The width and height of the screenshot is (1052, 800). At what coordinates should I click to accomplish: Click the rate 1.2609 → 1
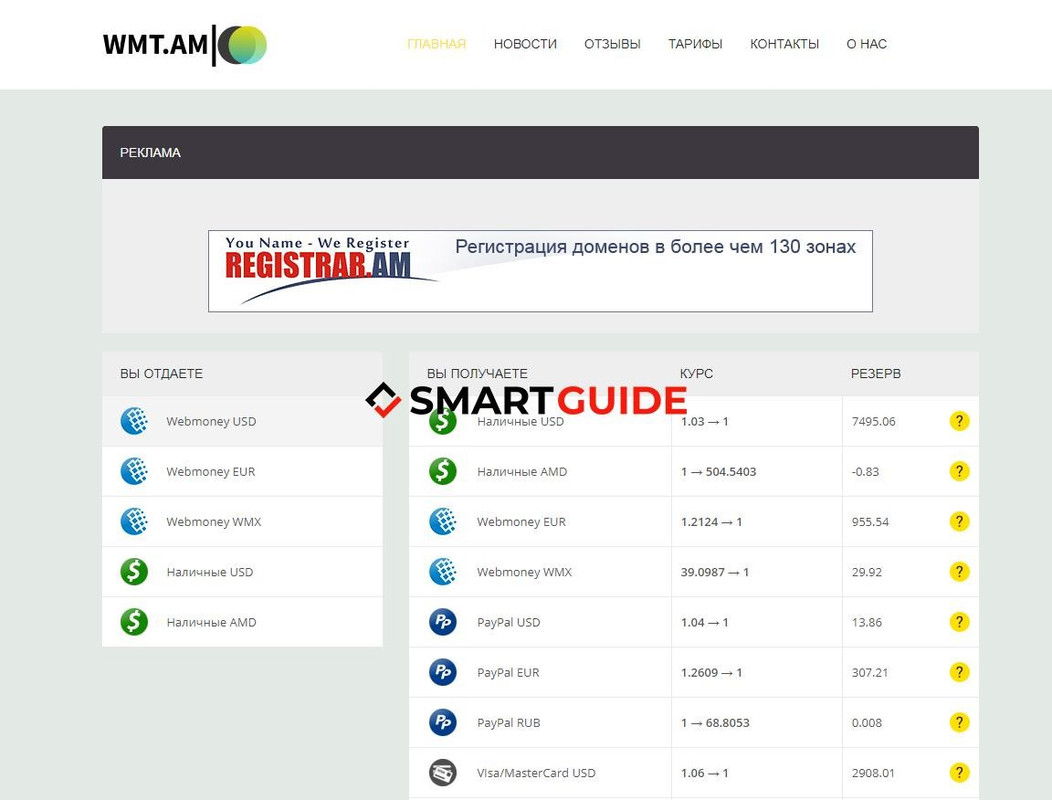[x=711, y=673]
